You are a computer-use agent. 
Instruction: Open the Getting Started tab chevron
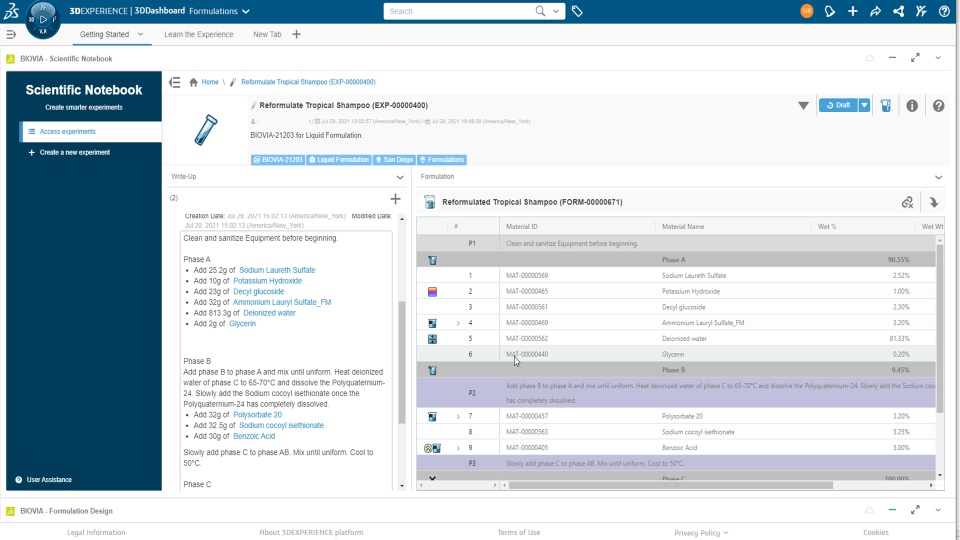(x=141, y=34)
